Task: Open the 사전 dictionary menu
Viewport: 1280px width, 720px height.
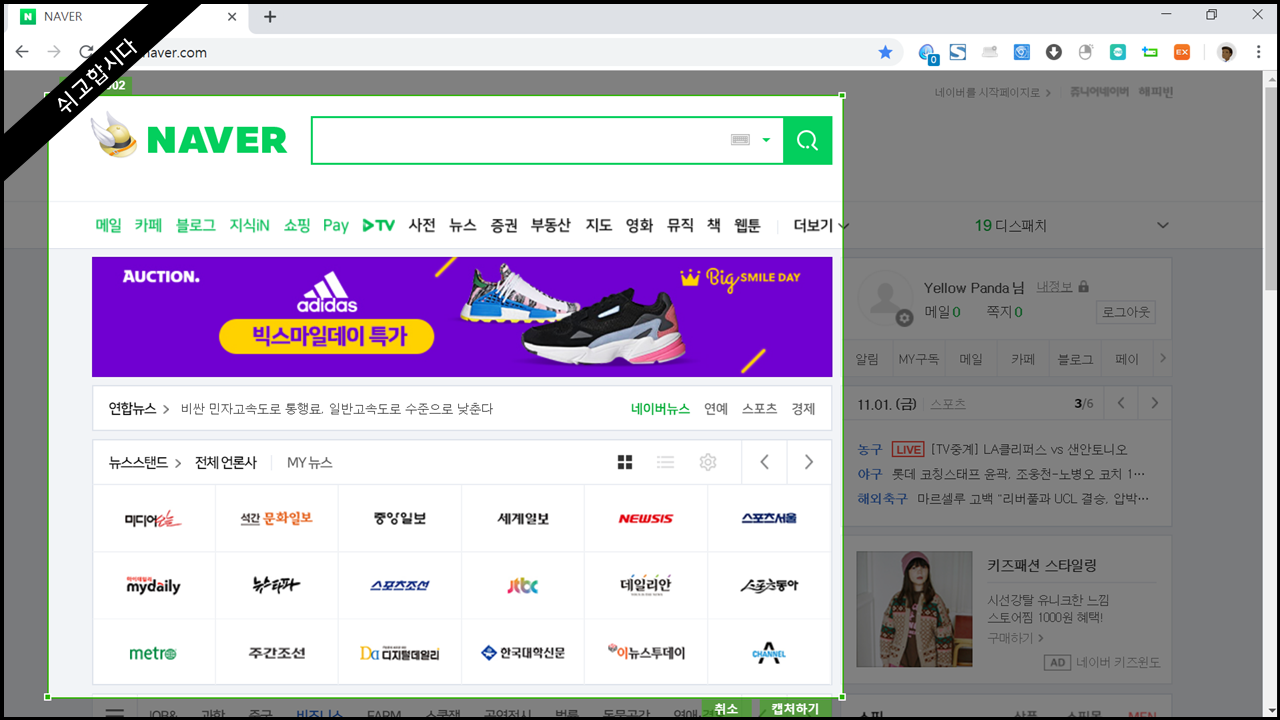Action: [422, 225]
